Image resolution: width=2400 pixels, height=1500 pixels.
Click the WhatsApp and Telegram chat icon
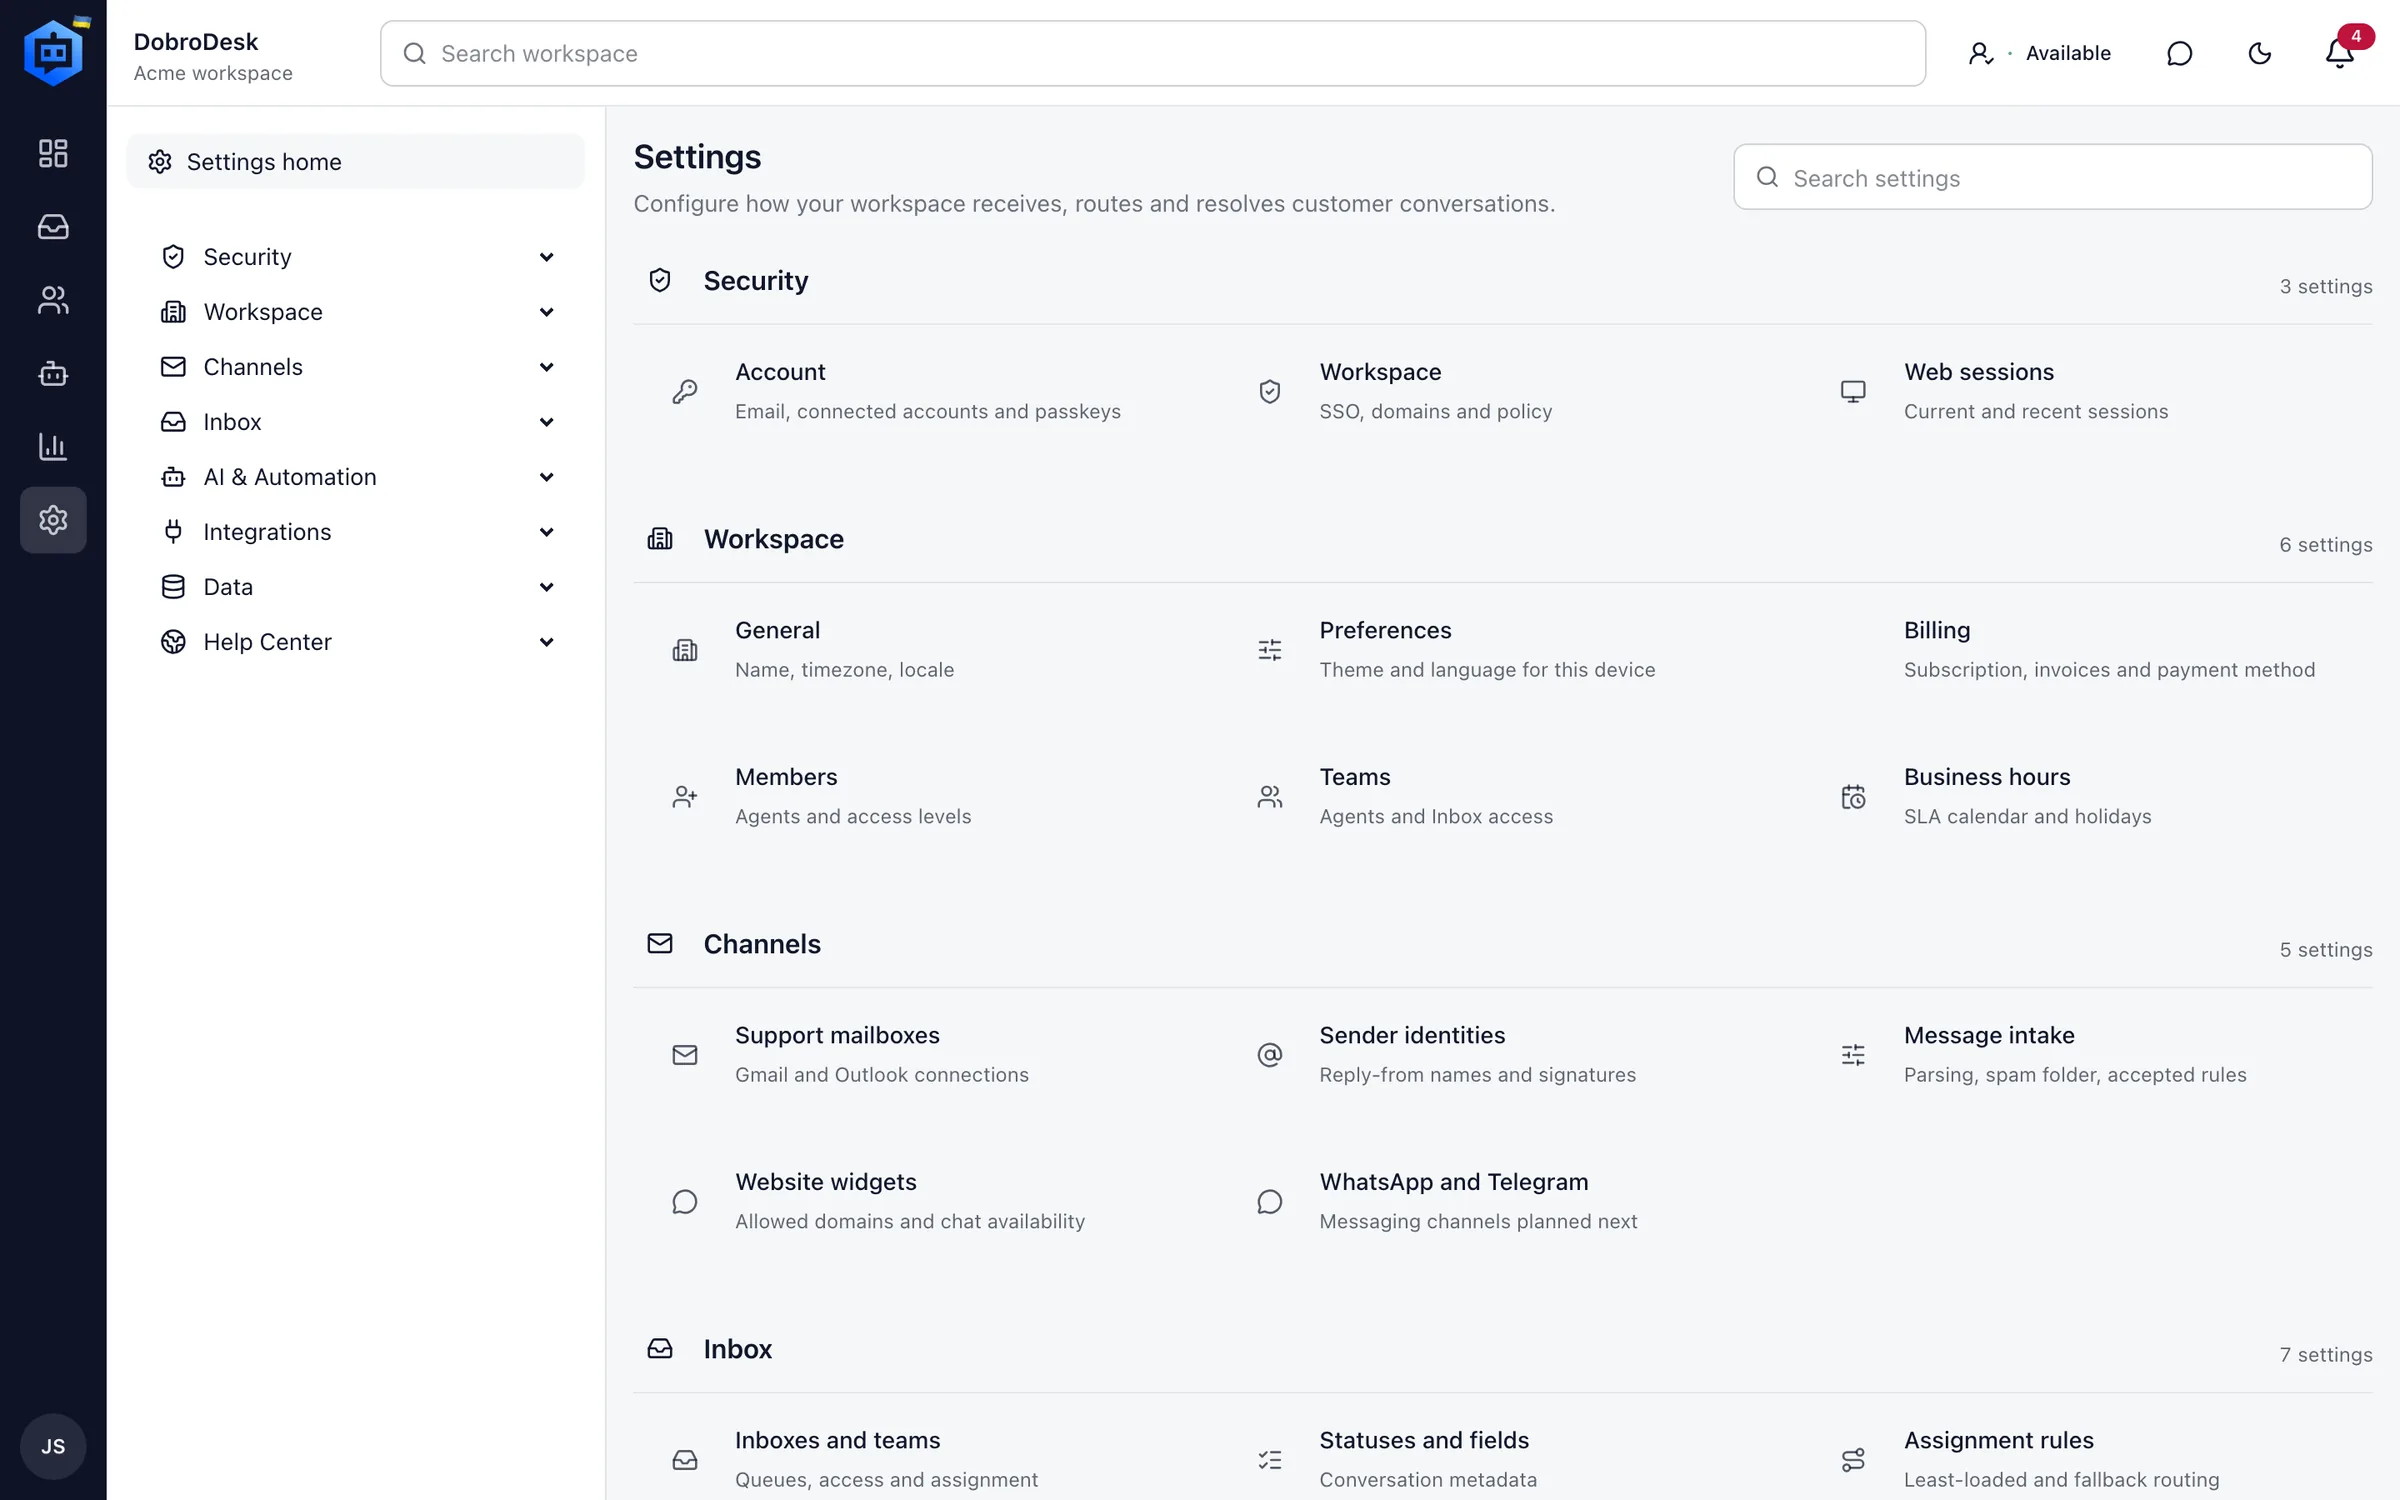[x=1269, y=1202]
